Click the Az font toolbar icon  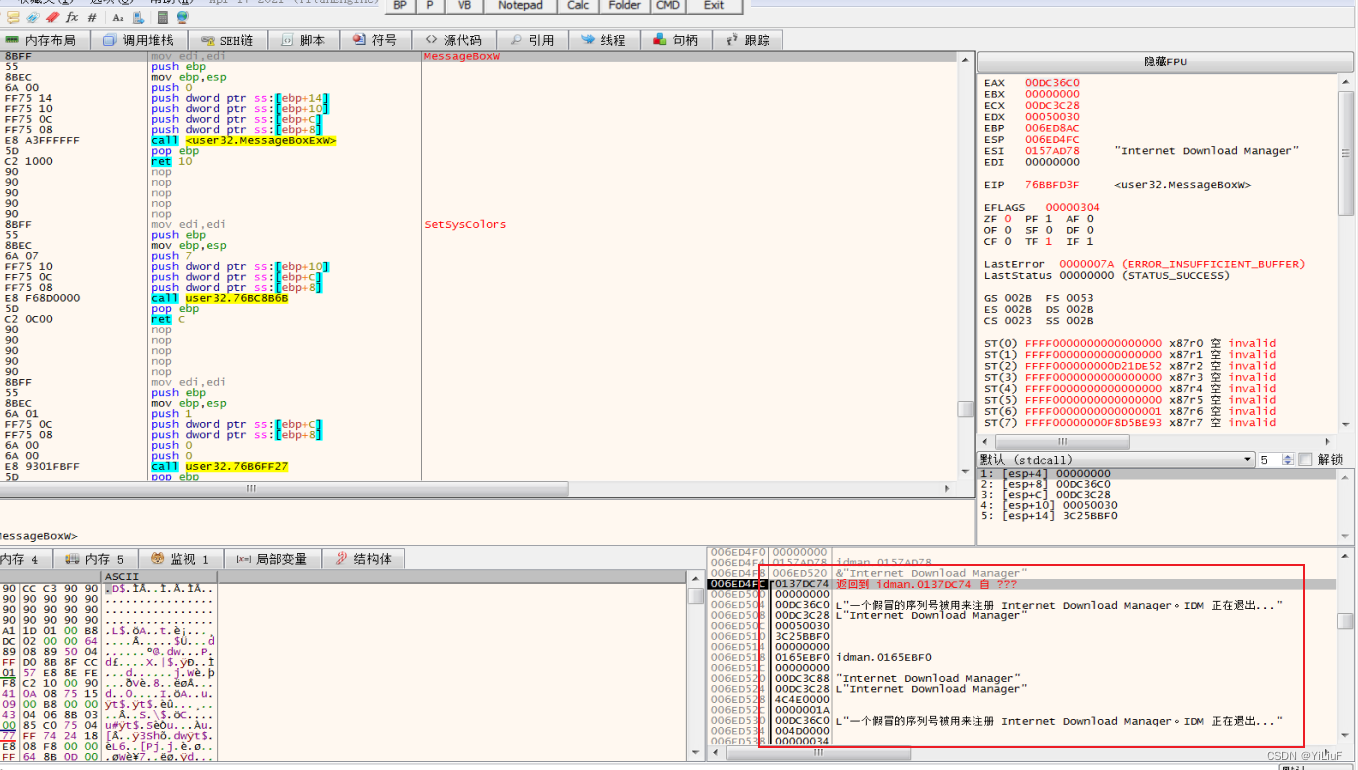(x=118, y=18)
